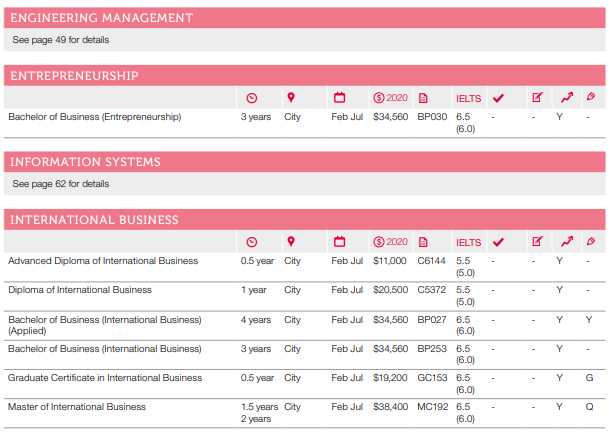
Task: Click the clock icon in International Business header
Action: pyautogui.click(x=252, y=242)
